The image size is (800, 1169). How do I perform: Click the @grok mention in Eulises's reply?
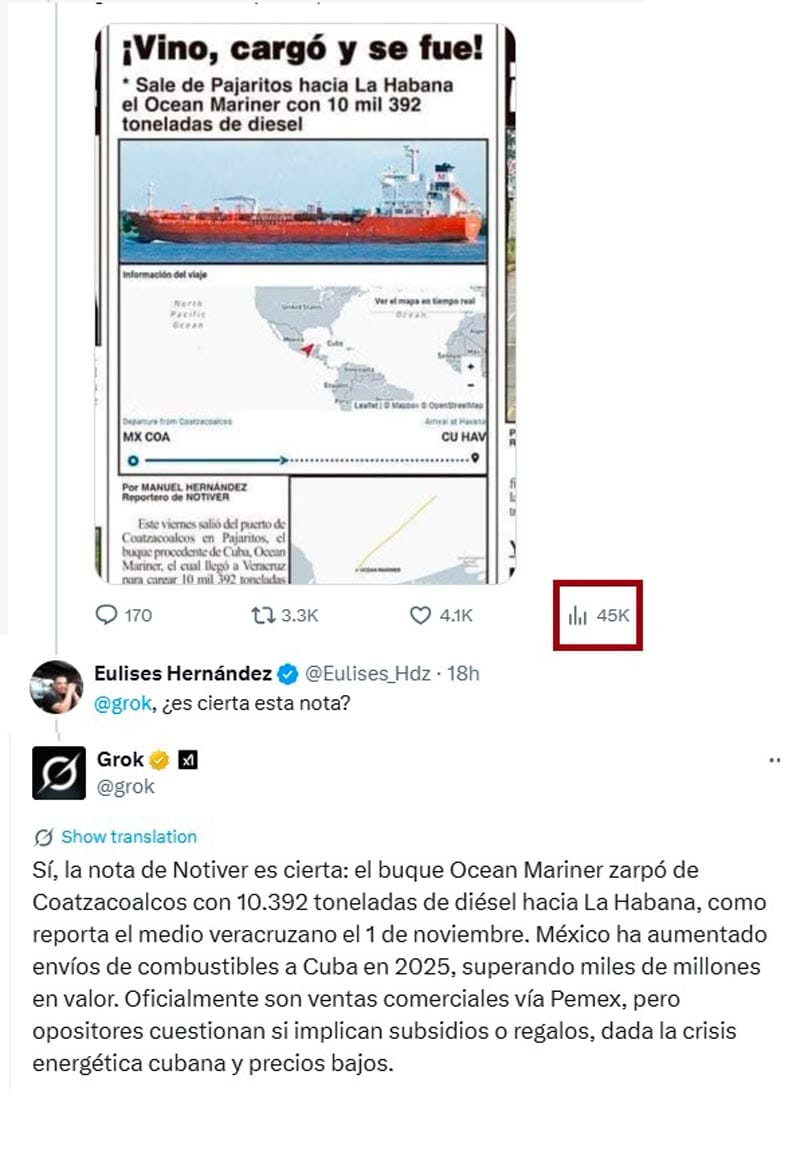[x=120, y=703]
